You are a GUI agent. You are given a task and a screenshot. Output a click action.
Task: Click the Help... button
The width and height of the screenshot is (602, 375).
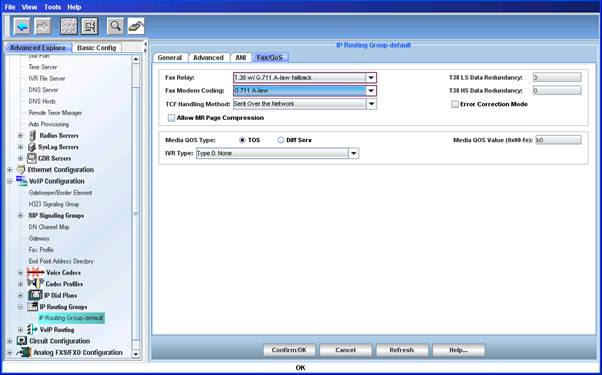[x=458, y=350]
